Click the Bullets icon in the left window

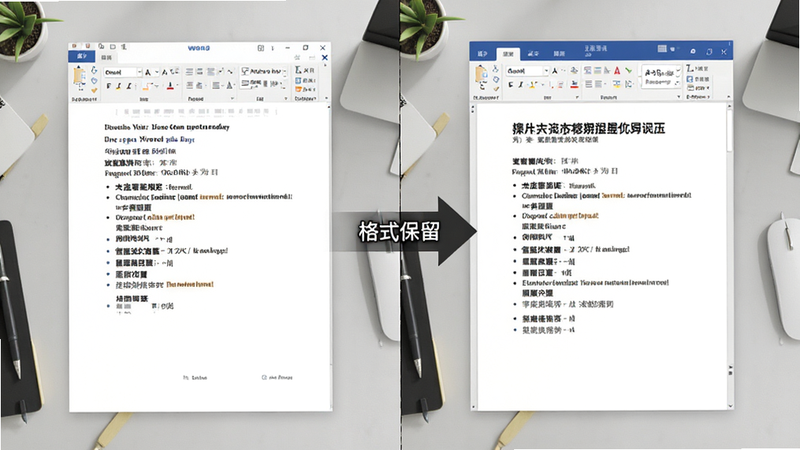pyautogui.click(x=189, y=72)
